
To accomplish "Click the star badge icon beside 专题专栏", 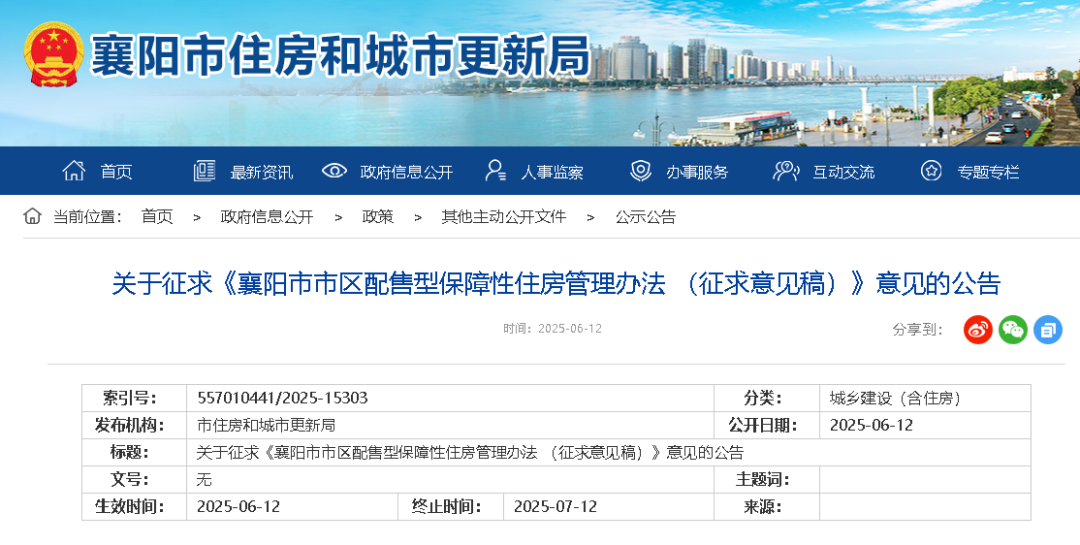I will coord(931,170).
